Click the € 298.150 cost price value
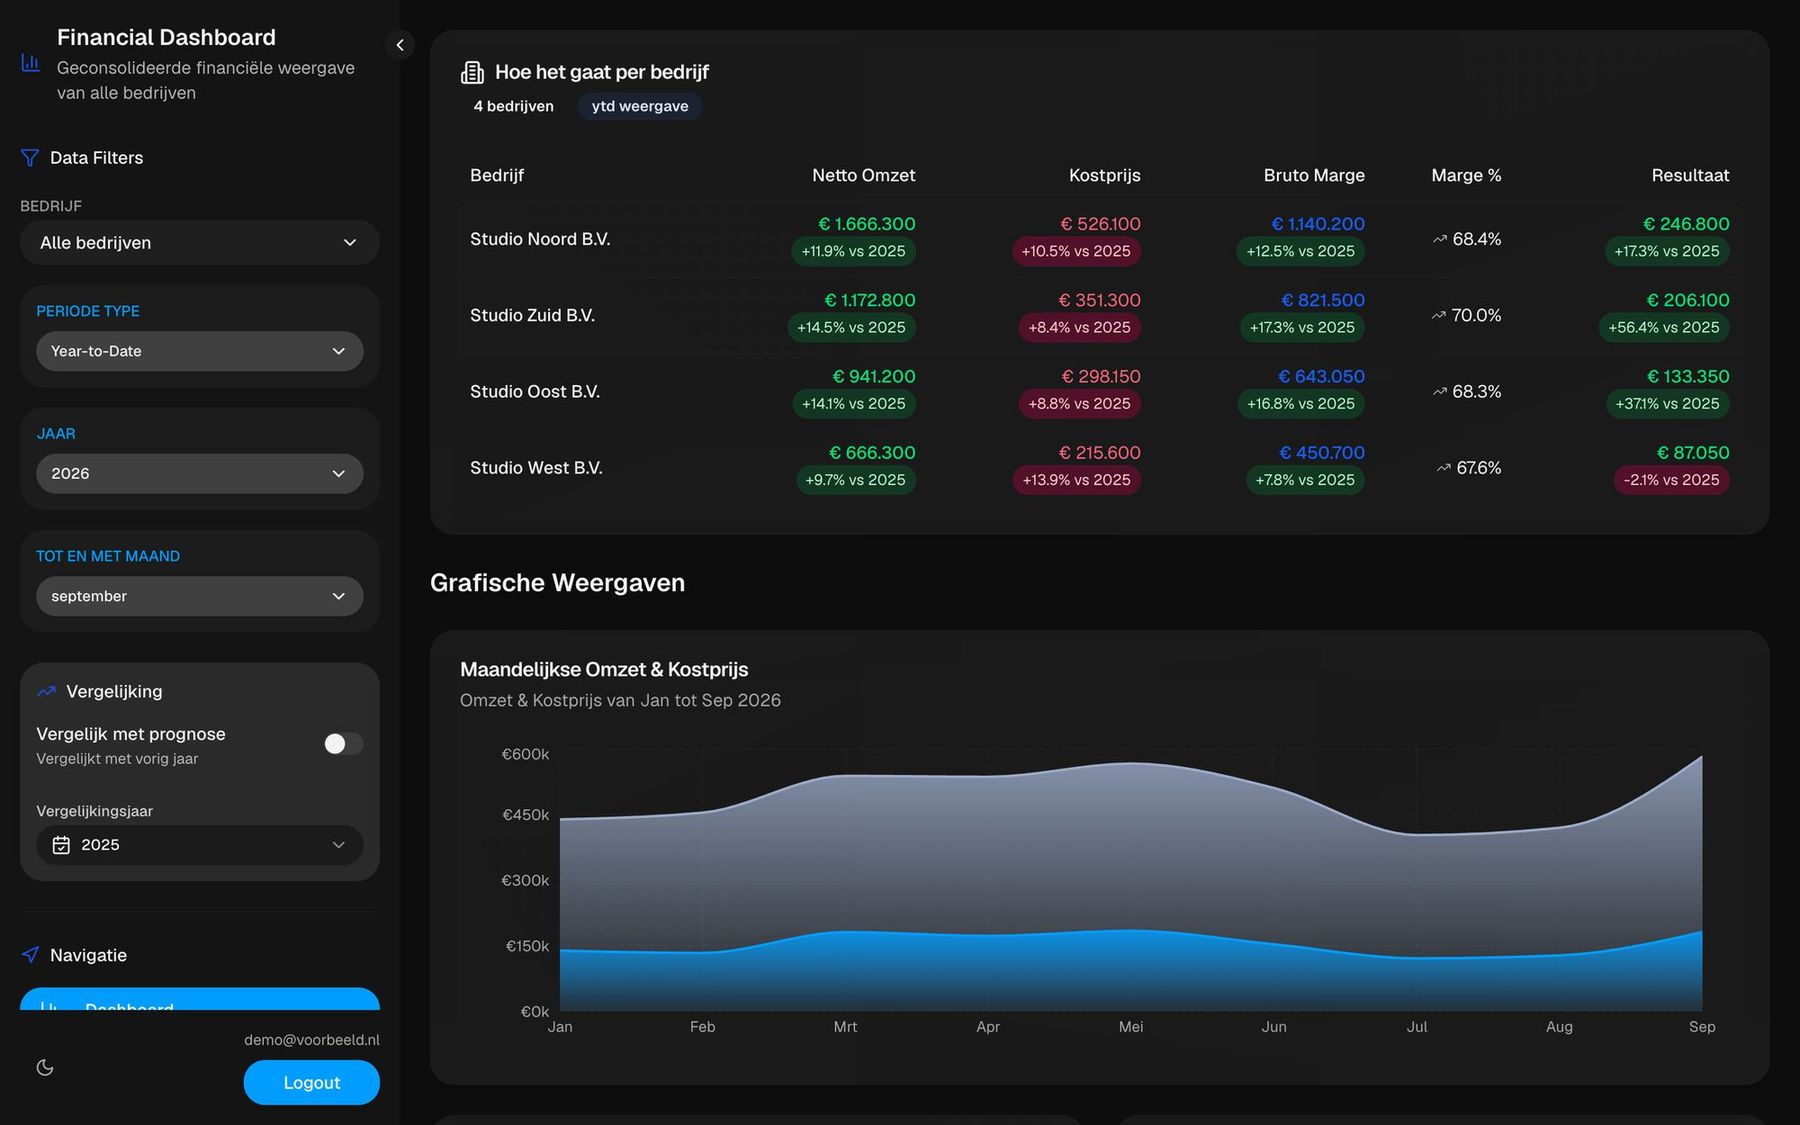The width and height of the screenshot is (1800, 1125). click(x=1101, y=377)
